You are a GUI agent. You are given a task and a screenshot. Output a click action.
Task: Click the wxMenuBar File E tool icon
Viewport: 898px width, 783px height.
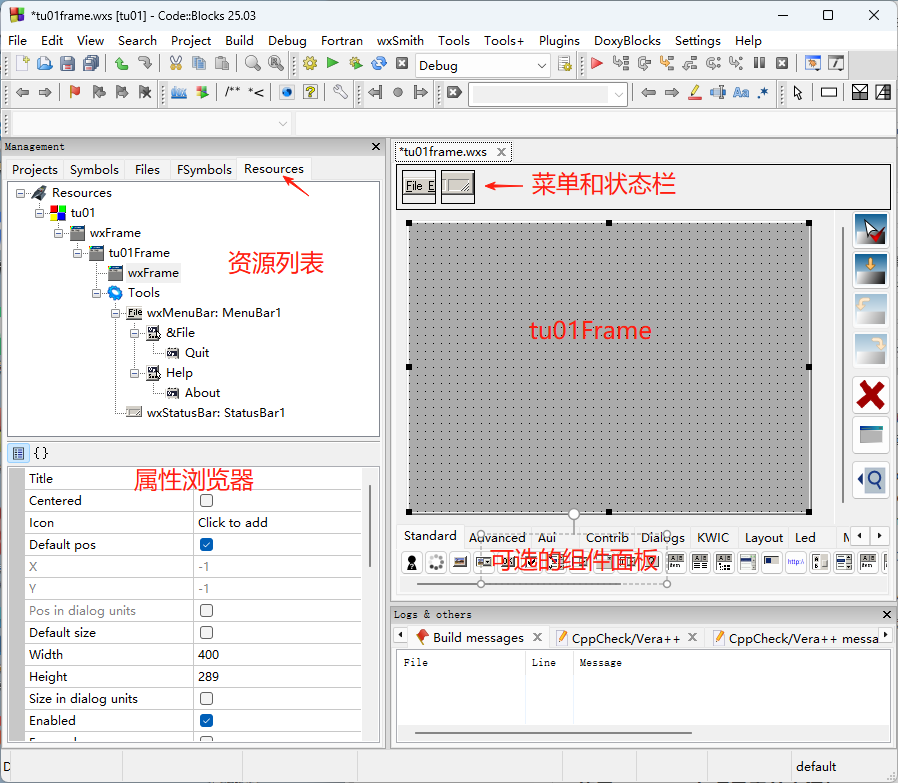pos(419,186)
